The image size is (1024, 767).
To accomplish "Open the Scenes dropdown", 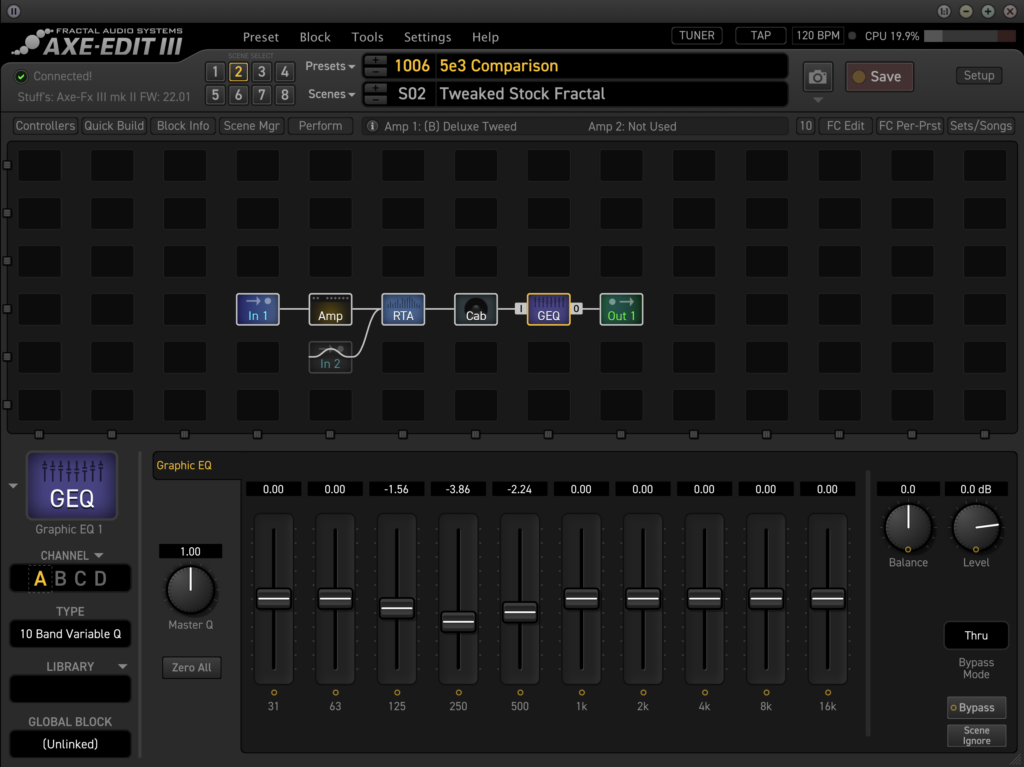I will click(331, 94).
